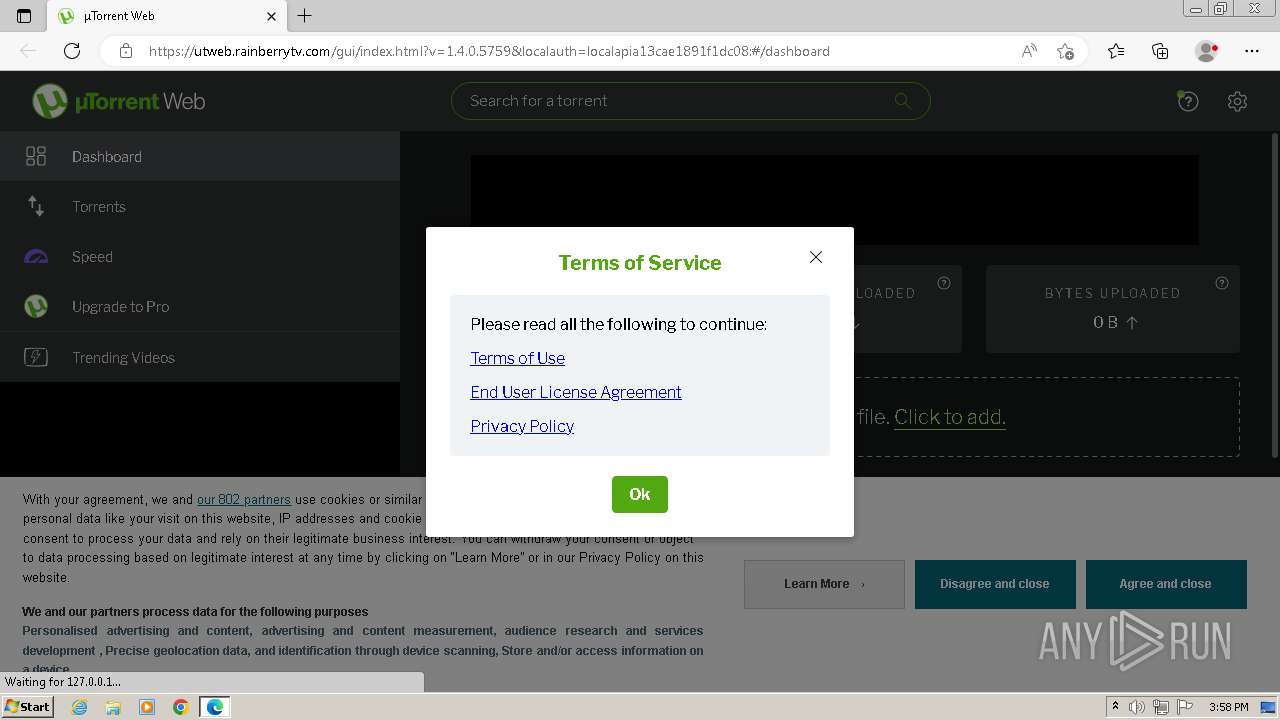
Task: Select Upgrade to Pro in sidebar
Action: pyautogui.click(x=200, y=307)
